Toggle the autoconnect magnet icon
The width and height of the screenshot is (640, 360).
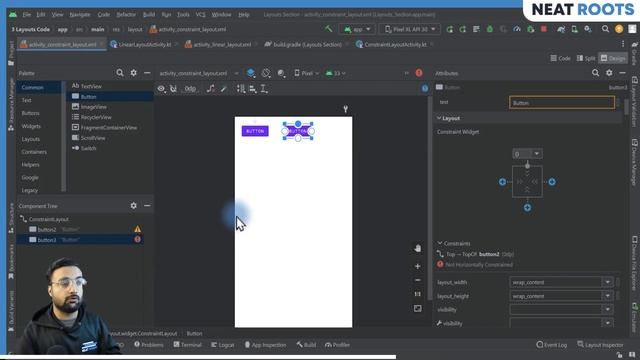point(173,89)
